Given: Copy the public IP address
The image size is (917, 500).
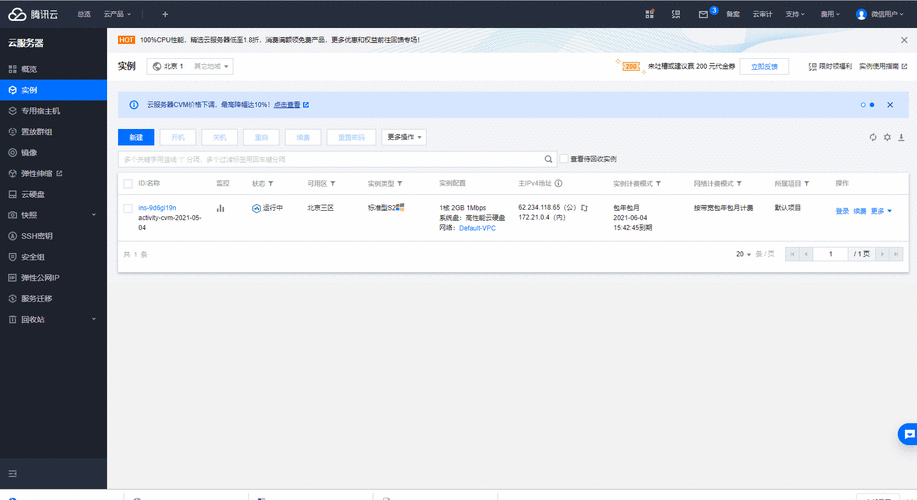Looking at the screenshot, I should click(x=584, y=208).
